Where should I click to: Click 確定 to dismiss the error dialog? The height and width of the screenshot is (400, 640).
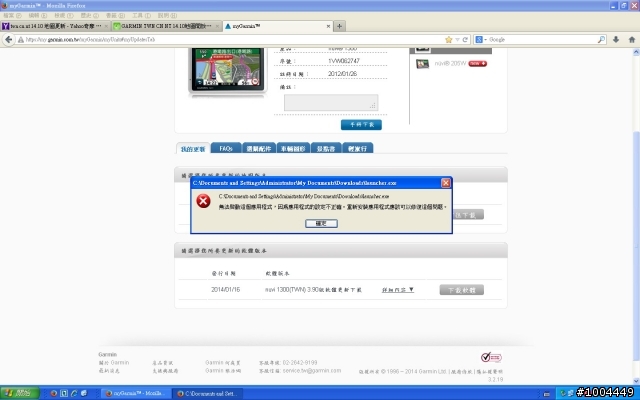pos(321,223)
